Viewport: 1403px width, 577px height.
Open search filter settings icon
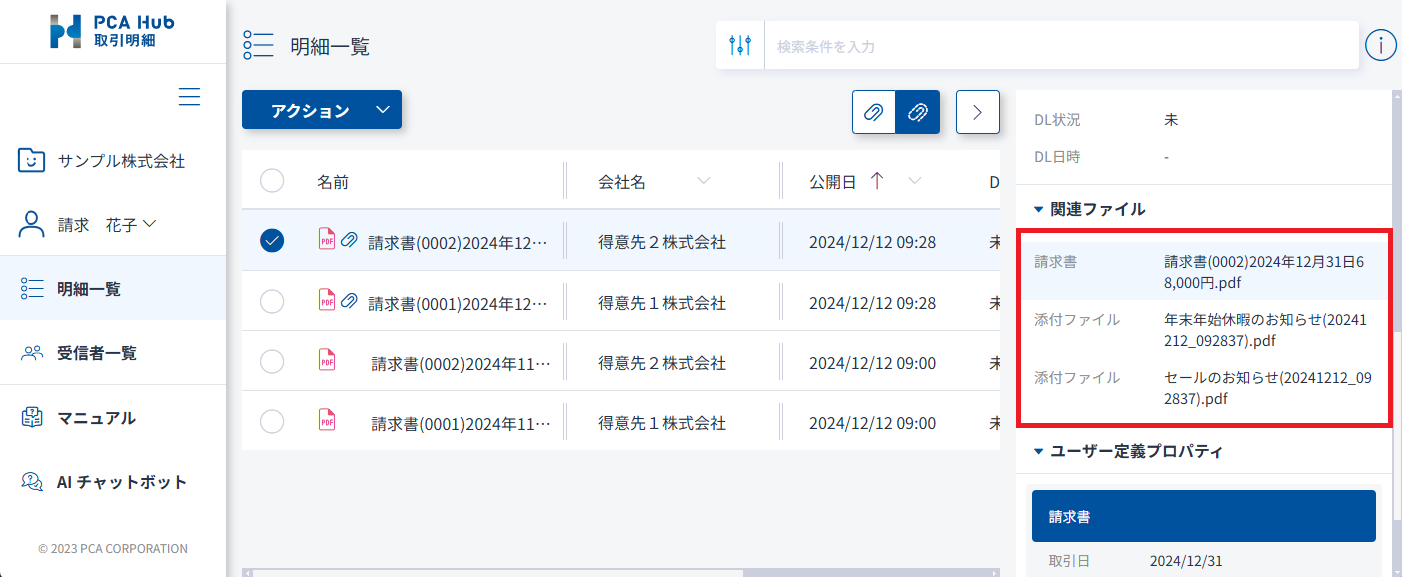coord(740,46)
